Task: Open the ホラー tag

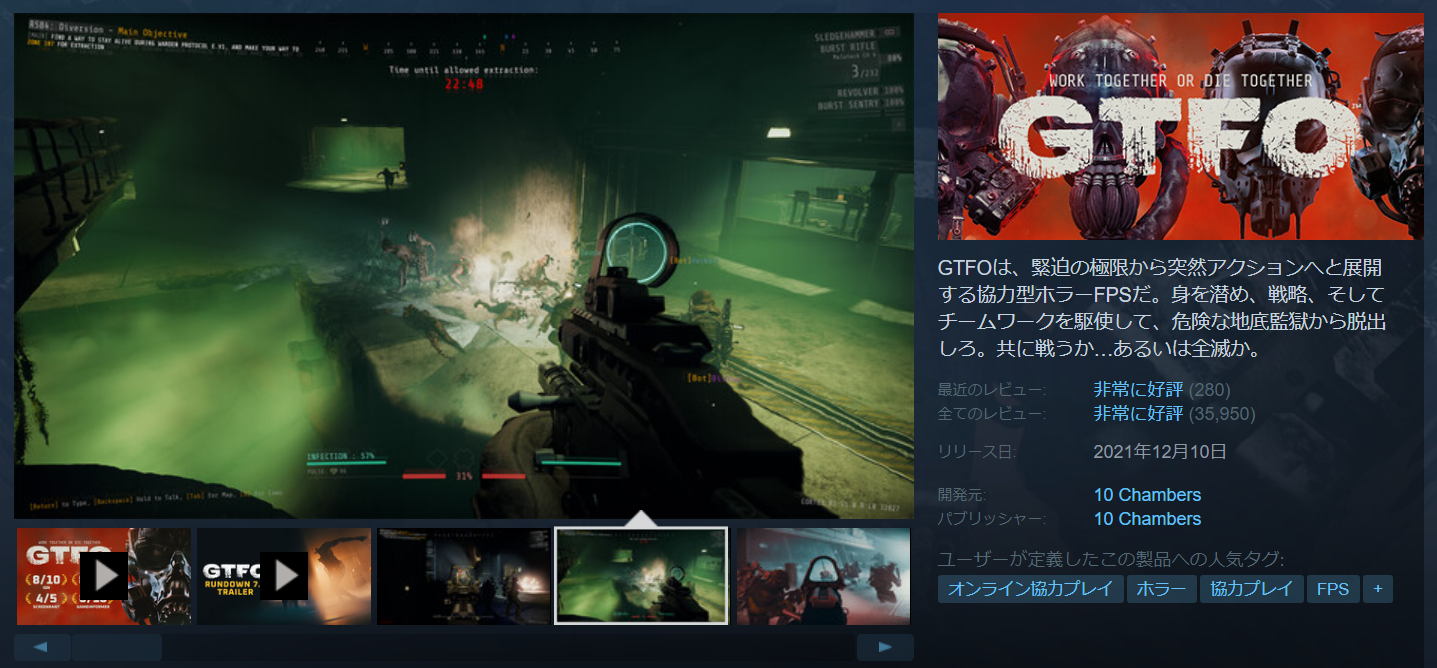Action: pos(1161,589)
